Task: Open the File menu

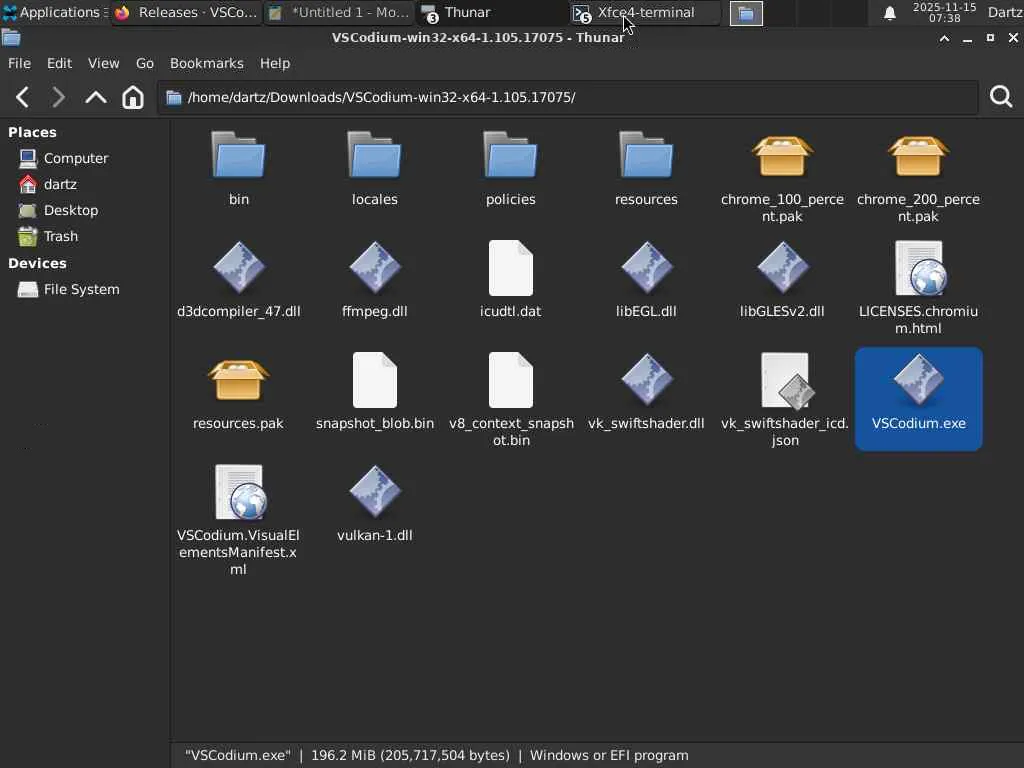Action: pos(20,63)
